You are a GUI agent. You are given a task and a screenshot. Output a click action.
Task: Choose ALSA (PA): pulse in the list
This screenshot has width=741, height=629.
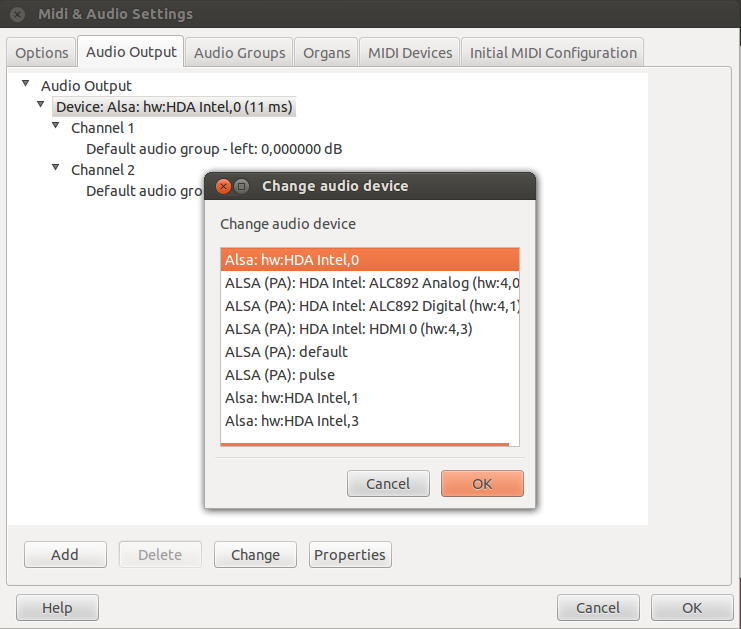(370, 375)
